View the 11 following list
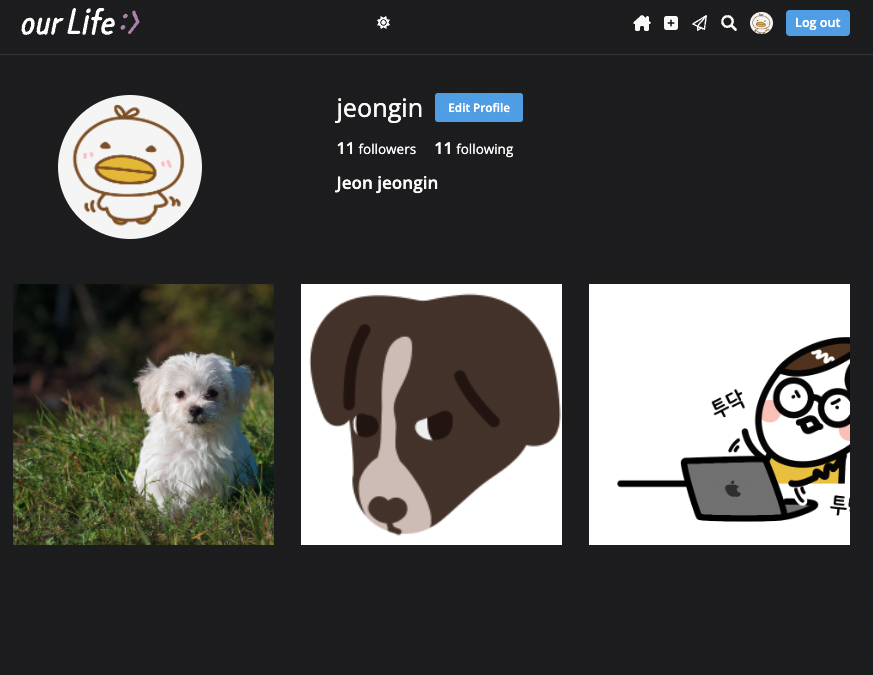The width and height of the screenshot is (873, 675). pyautogui.click(x=474, y=149)
